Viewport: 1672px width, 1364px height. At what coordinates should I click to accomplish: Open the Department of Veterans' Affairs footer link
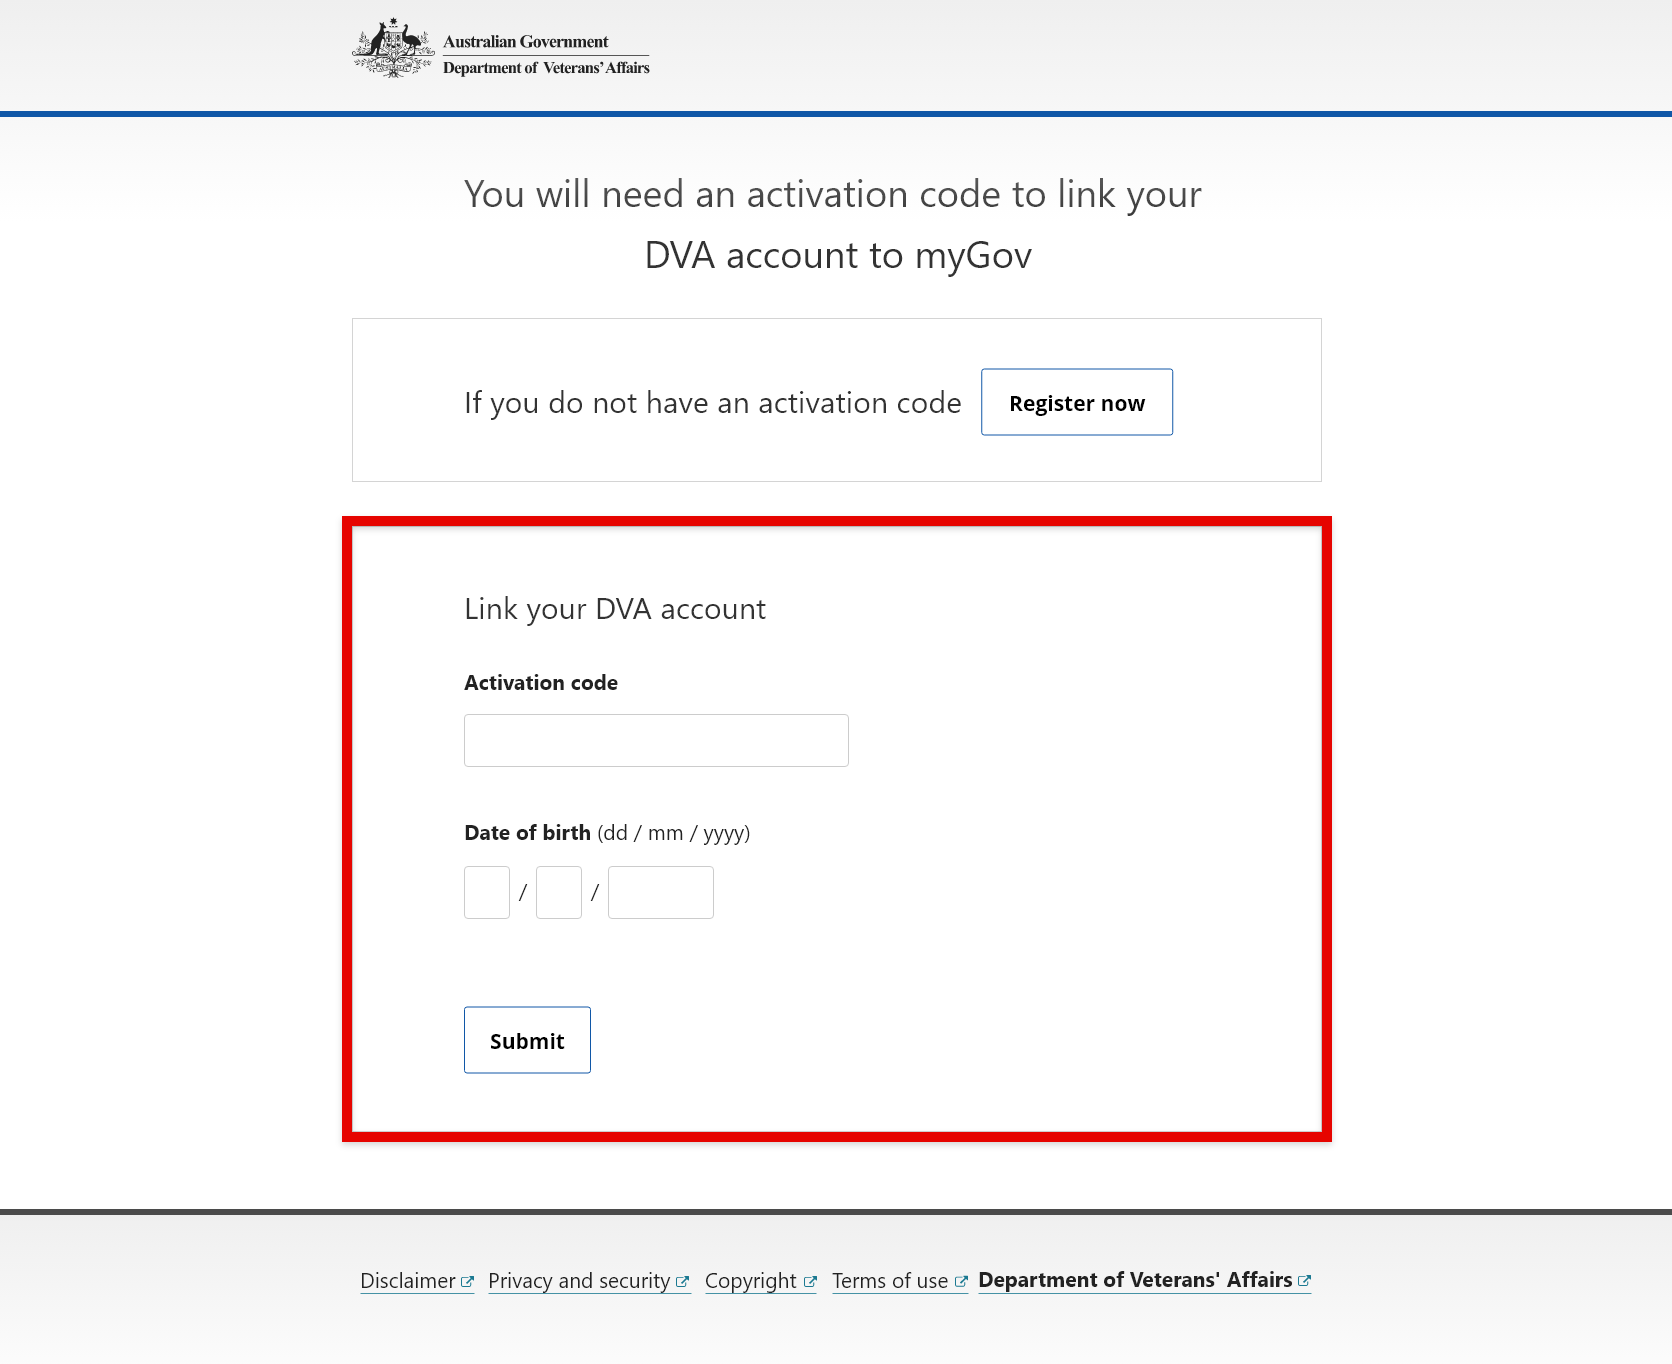tap(1133, 1279)
